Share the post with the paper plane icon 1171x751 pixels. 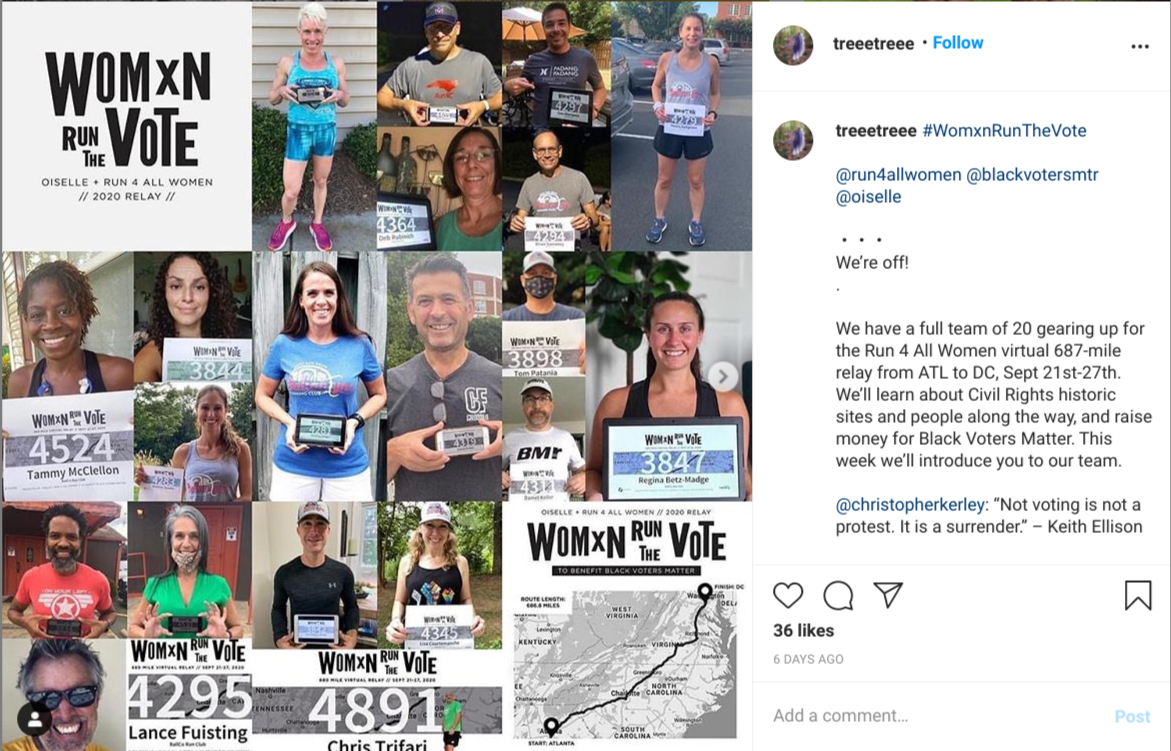pyautogui.click(x=888, y=594)
